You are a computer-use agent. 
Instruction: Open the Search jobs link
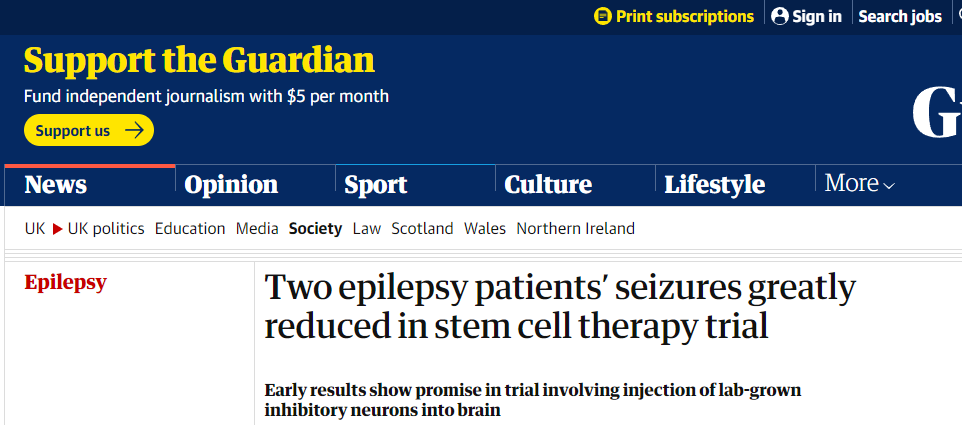(899, 16)
